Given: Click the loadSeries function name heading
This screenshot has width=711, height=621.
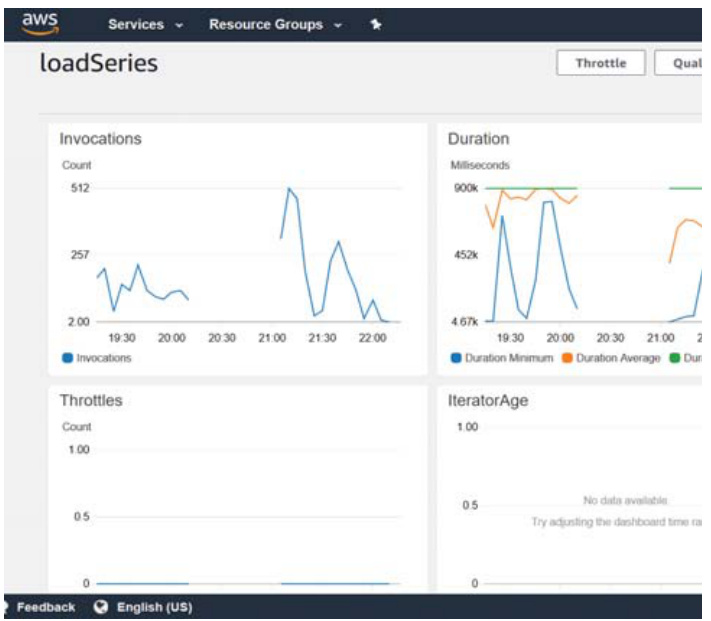Looking at the screenshot, I should tap(98, 64).
